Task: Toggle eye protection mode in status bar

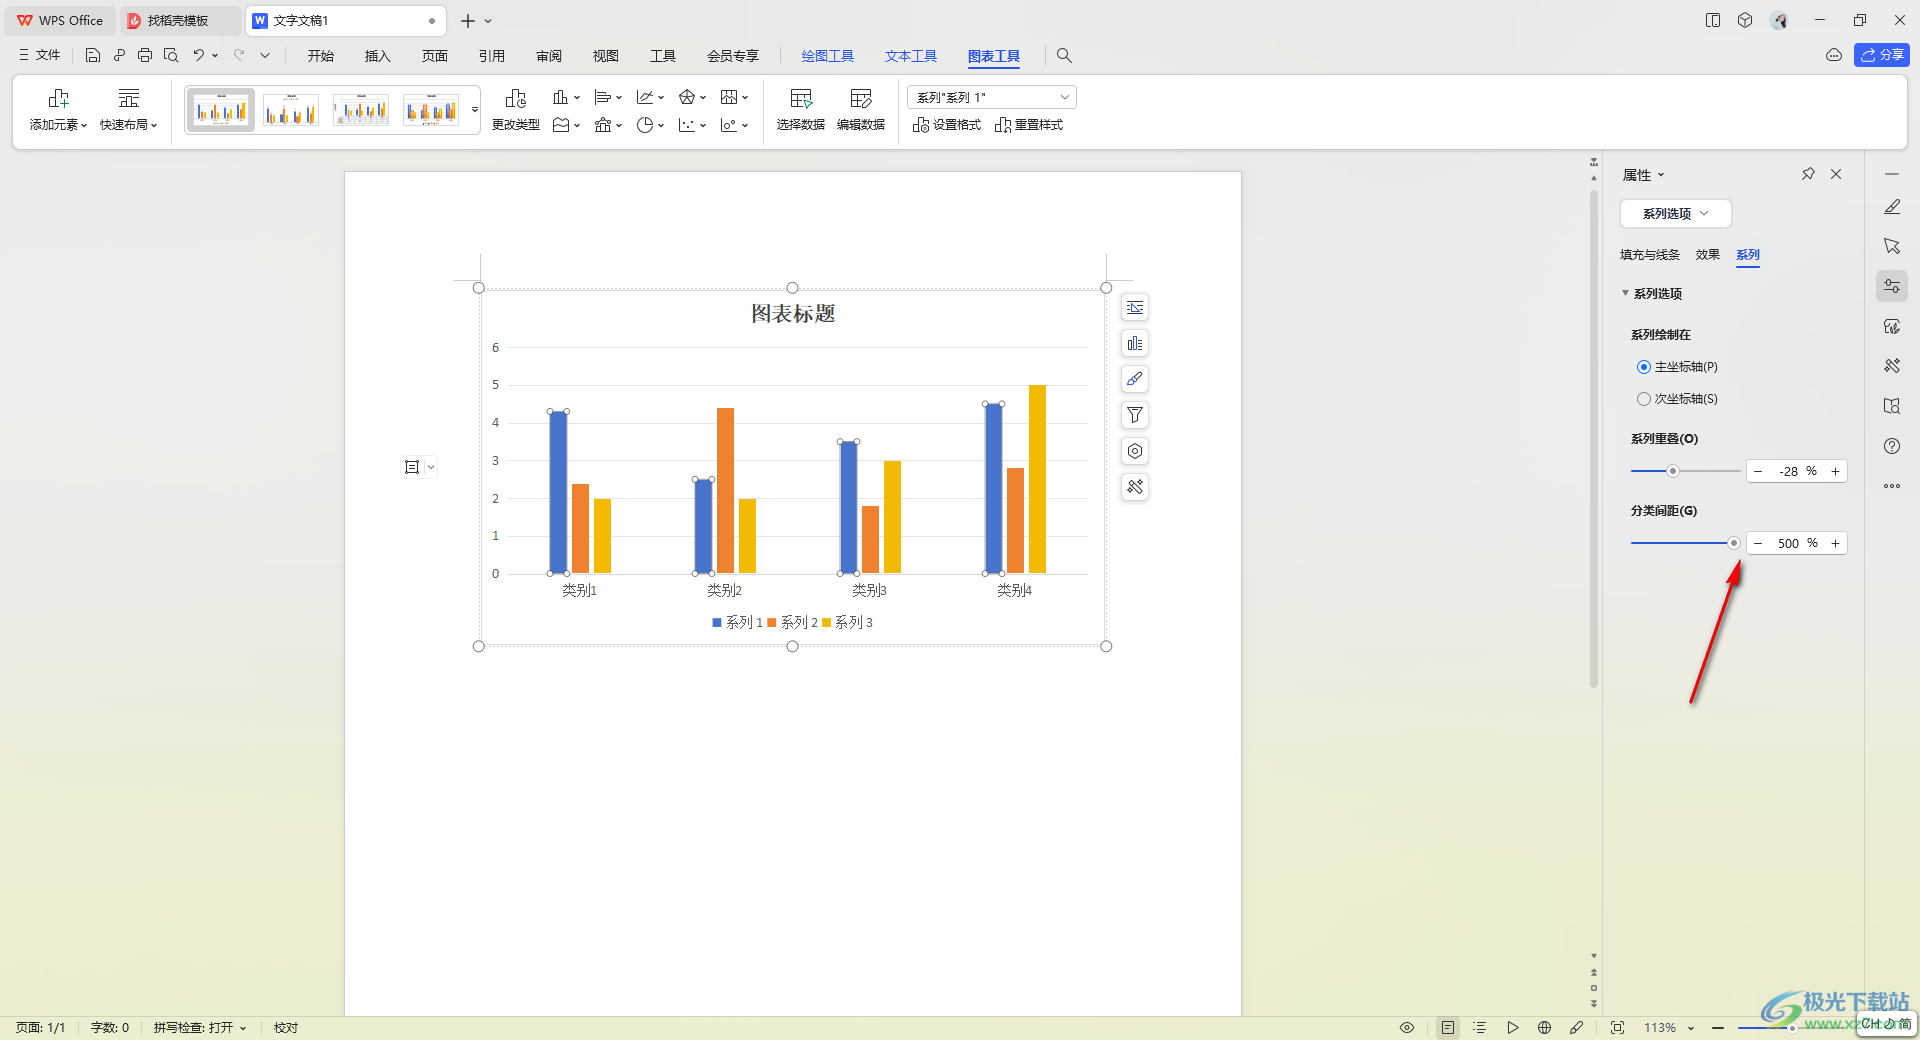Action: pos(1407,1028)
